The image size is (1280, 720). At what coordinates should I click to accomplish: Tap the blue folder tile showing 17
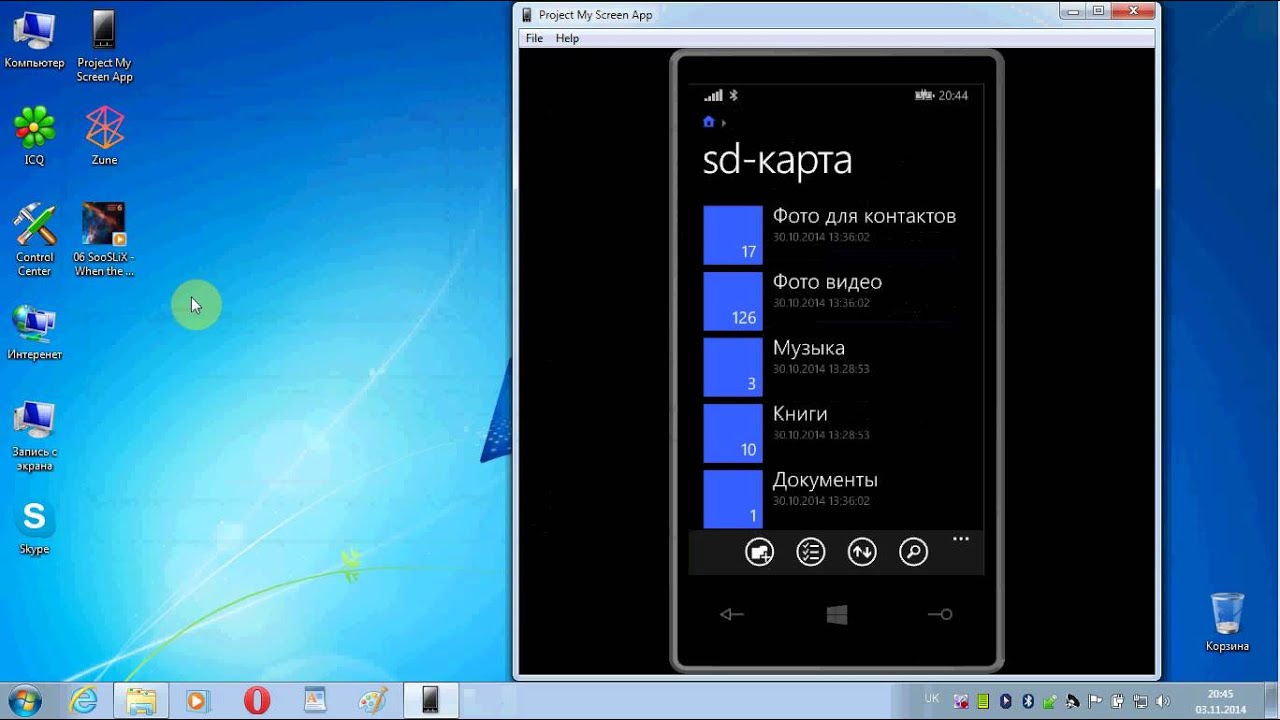point(733,235)
